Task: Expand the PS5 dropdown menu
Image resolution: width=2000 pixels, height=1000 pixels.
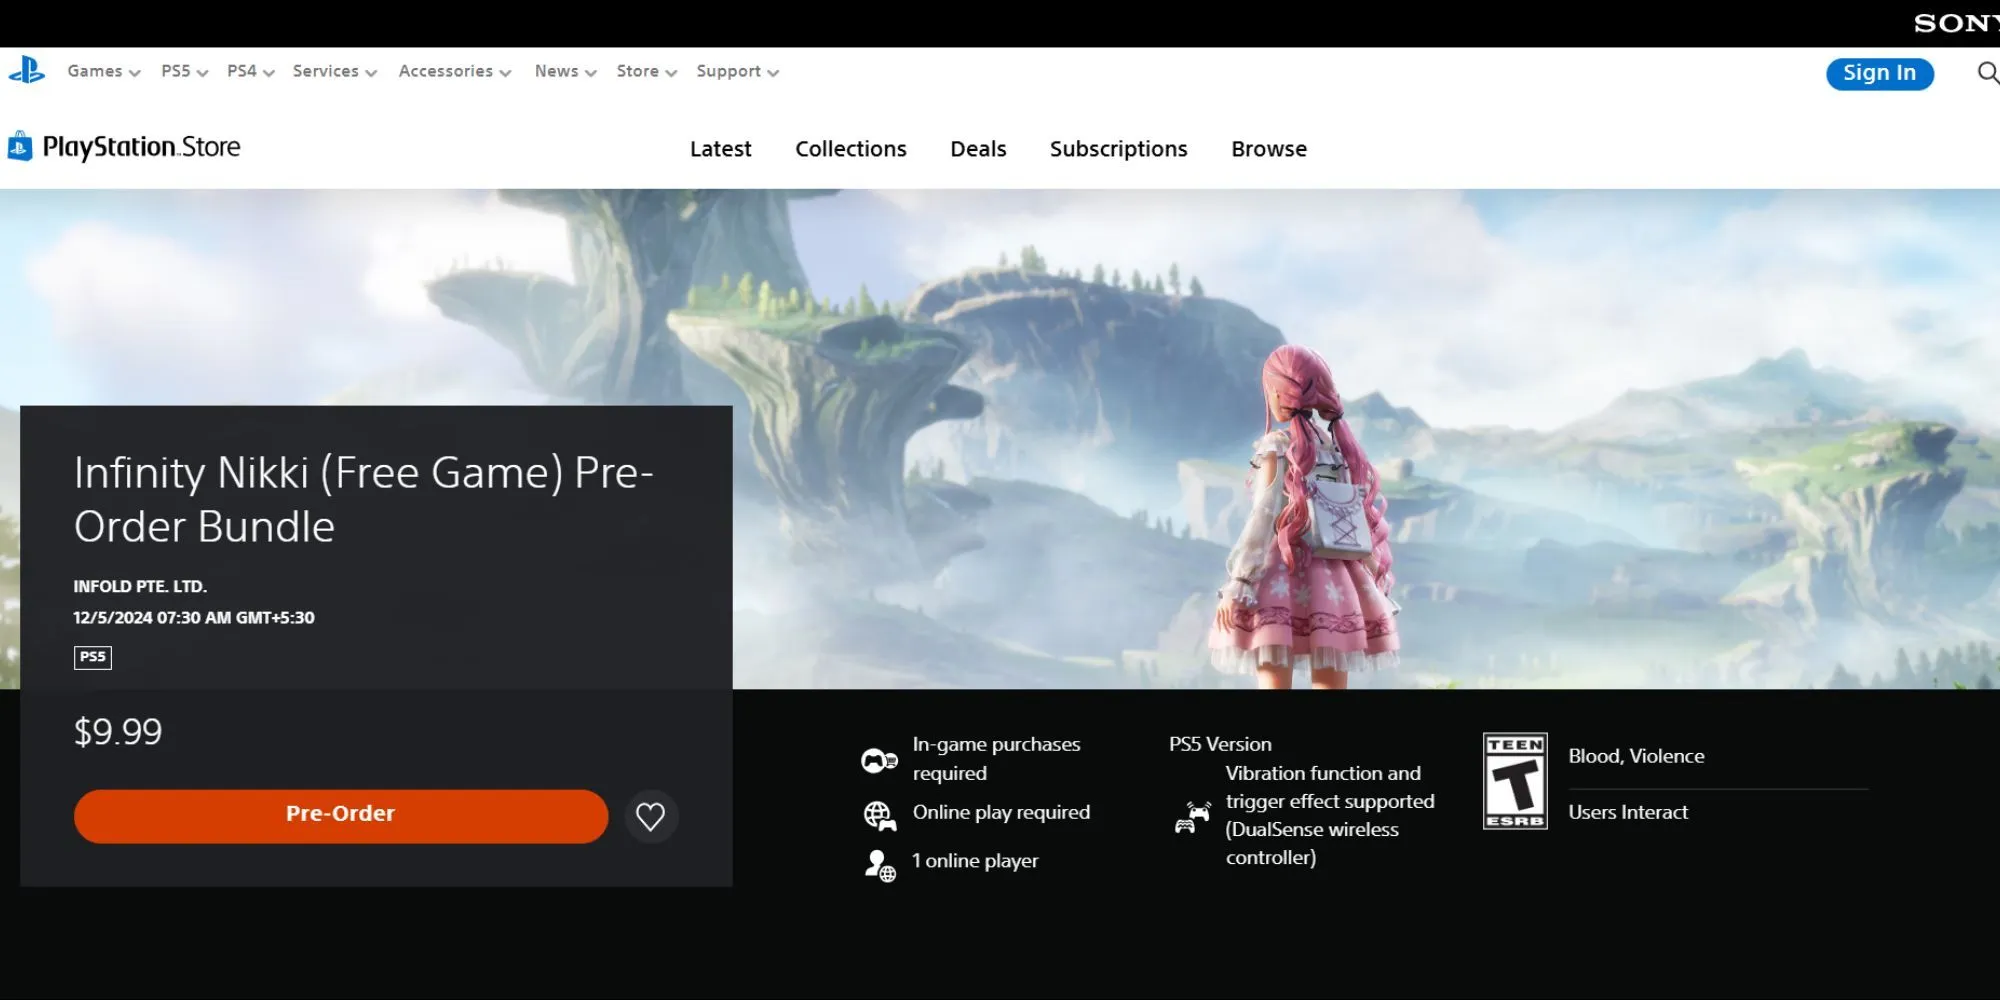Action: coord(185,72)
